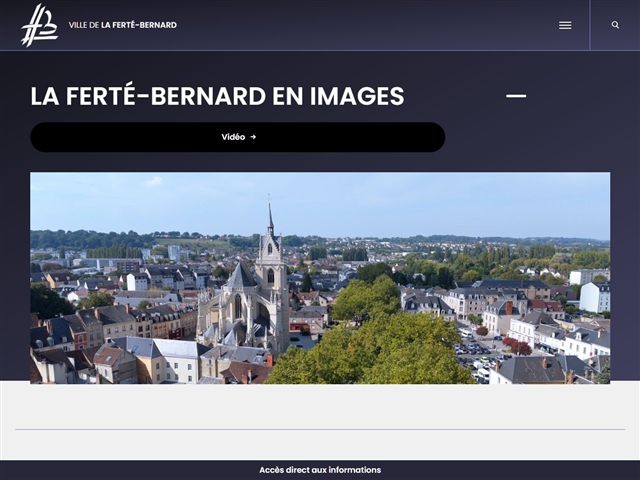Open Accès direct aux informations bar

[320, 470]
